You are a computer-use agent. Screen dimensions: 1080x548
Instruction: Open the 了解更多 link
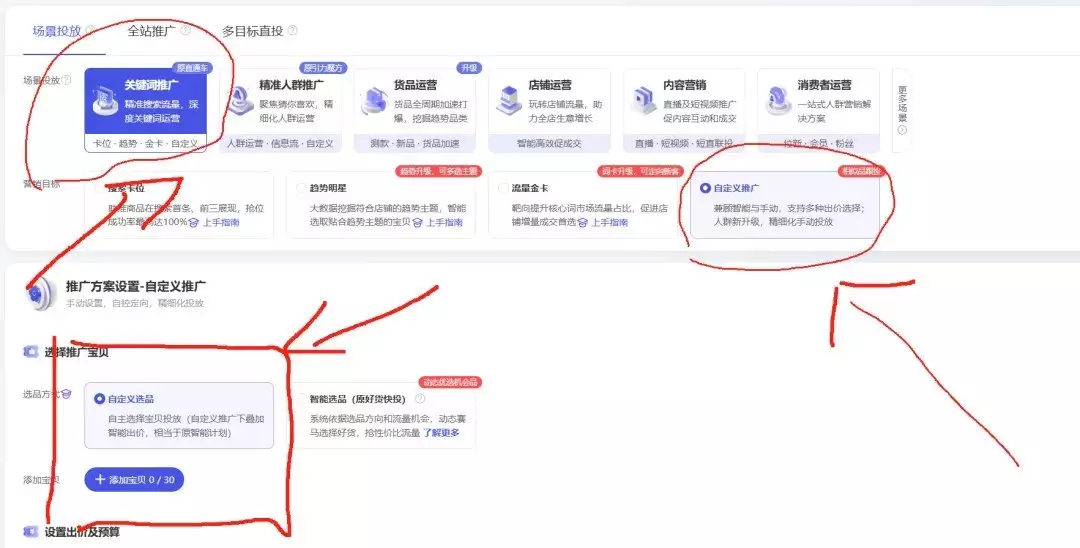coord(441,432)
